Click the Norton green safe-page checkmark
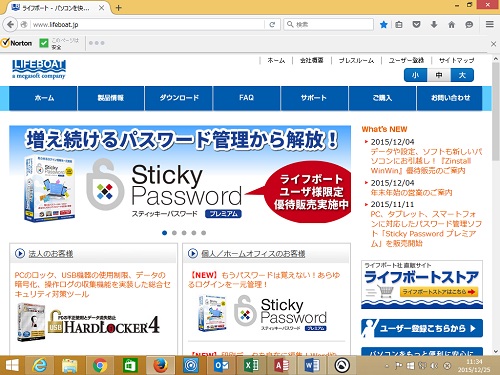Viewport: 500px width, 375px height. coord(44,43)
